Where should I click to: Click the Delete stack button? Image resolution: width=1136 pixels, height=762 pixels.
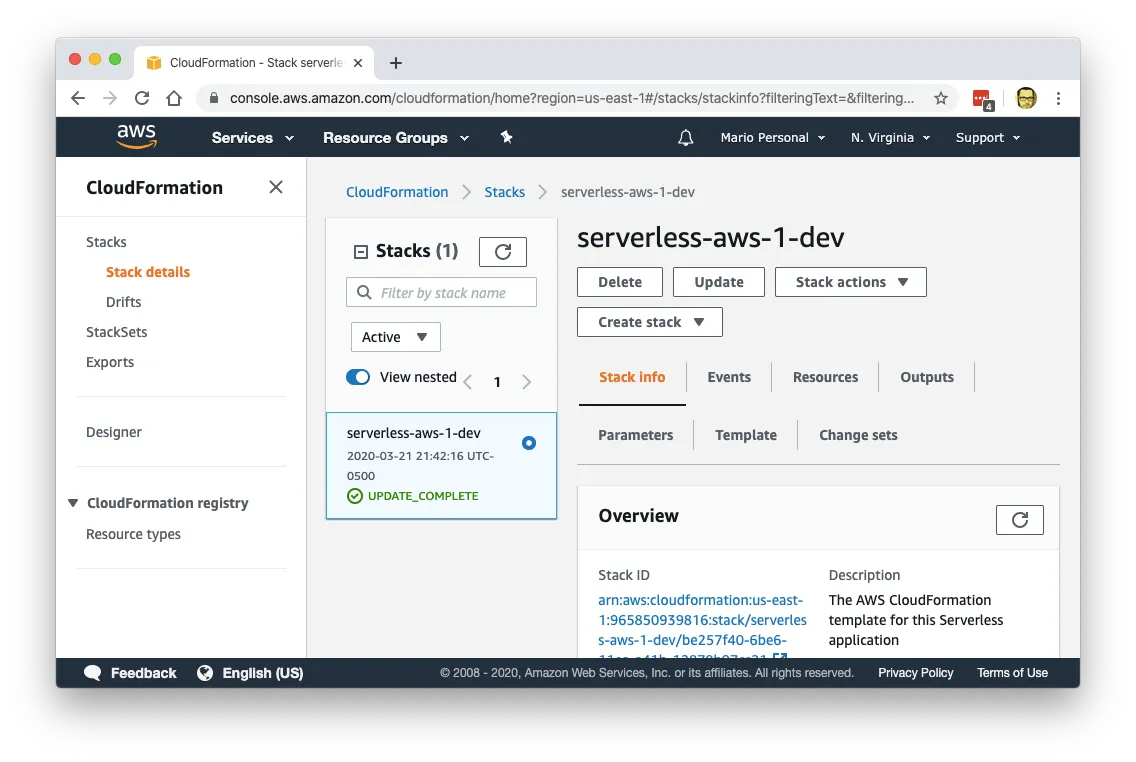click(620, 282)
